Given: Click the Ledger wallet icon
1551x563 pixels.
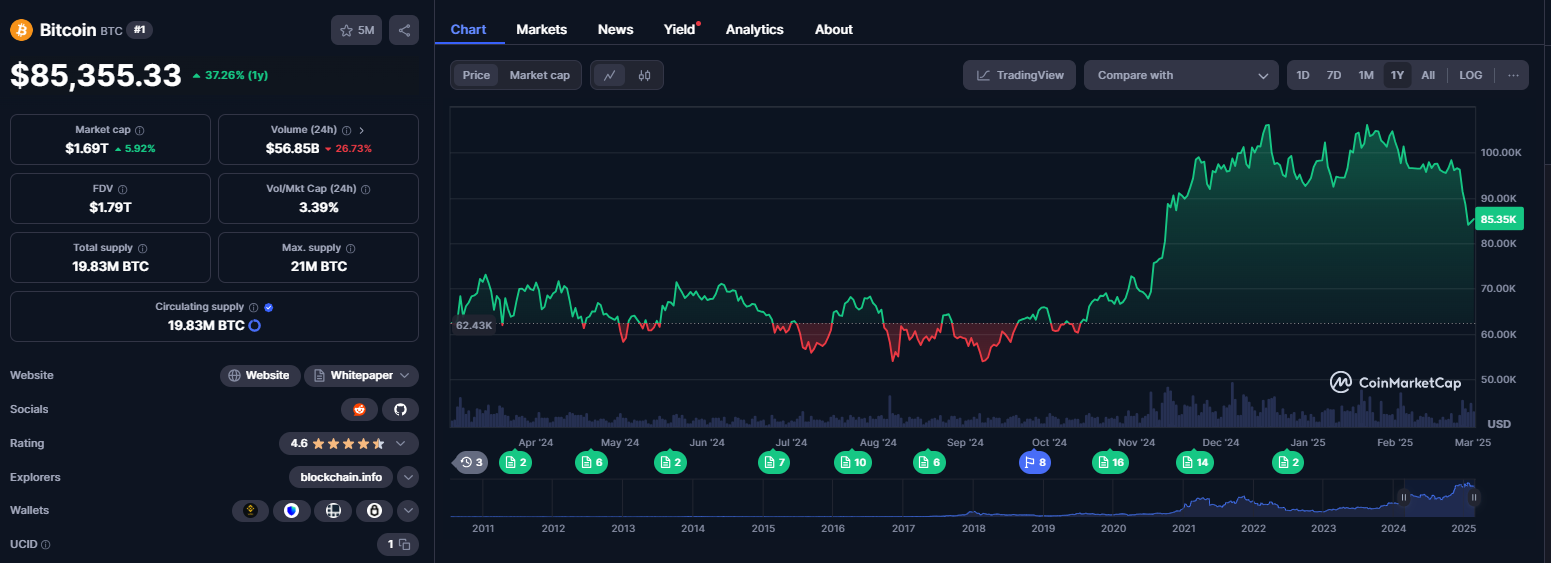Looking at the screenshot, I should point(333,511).
